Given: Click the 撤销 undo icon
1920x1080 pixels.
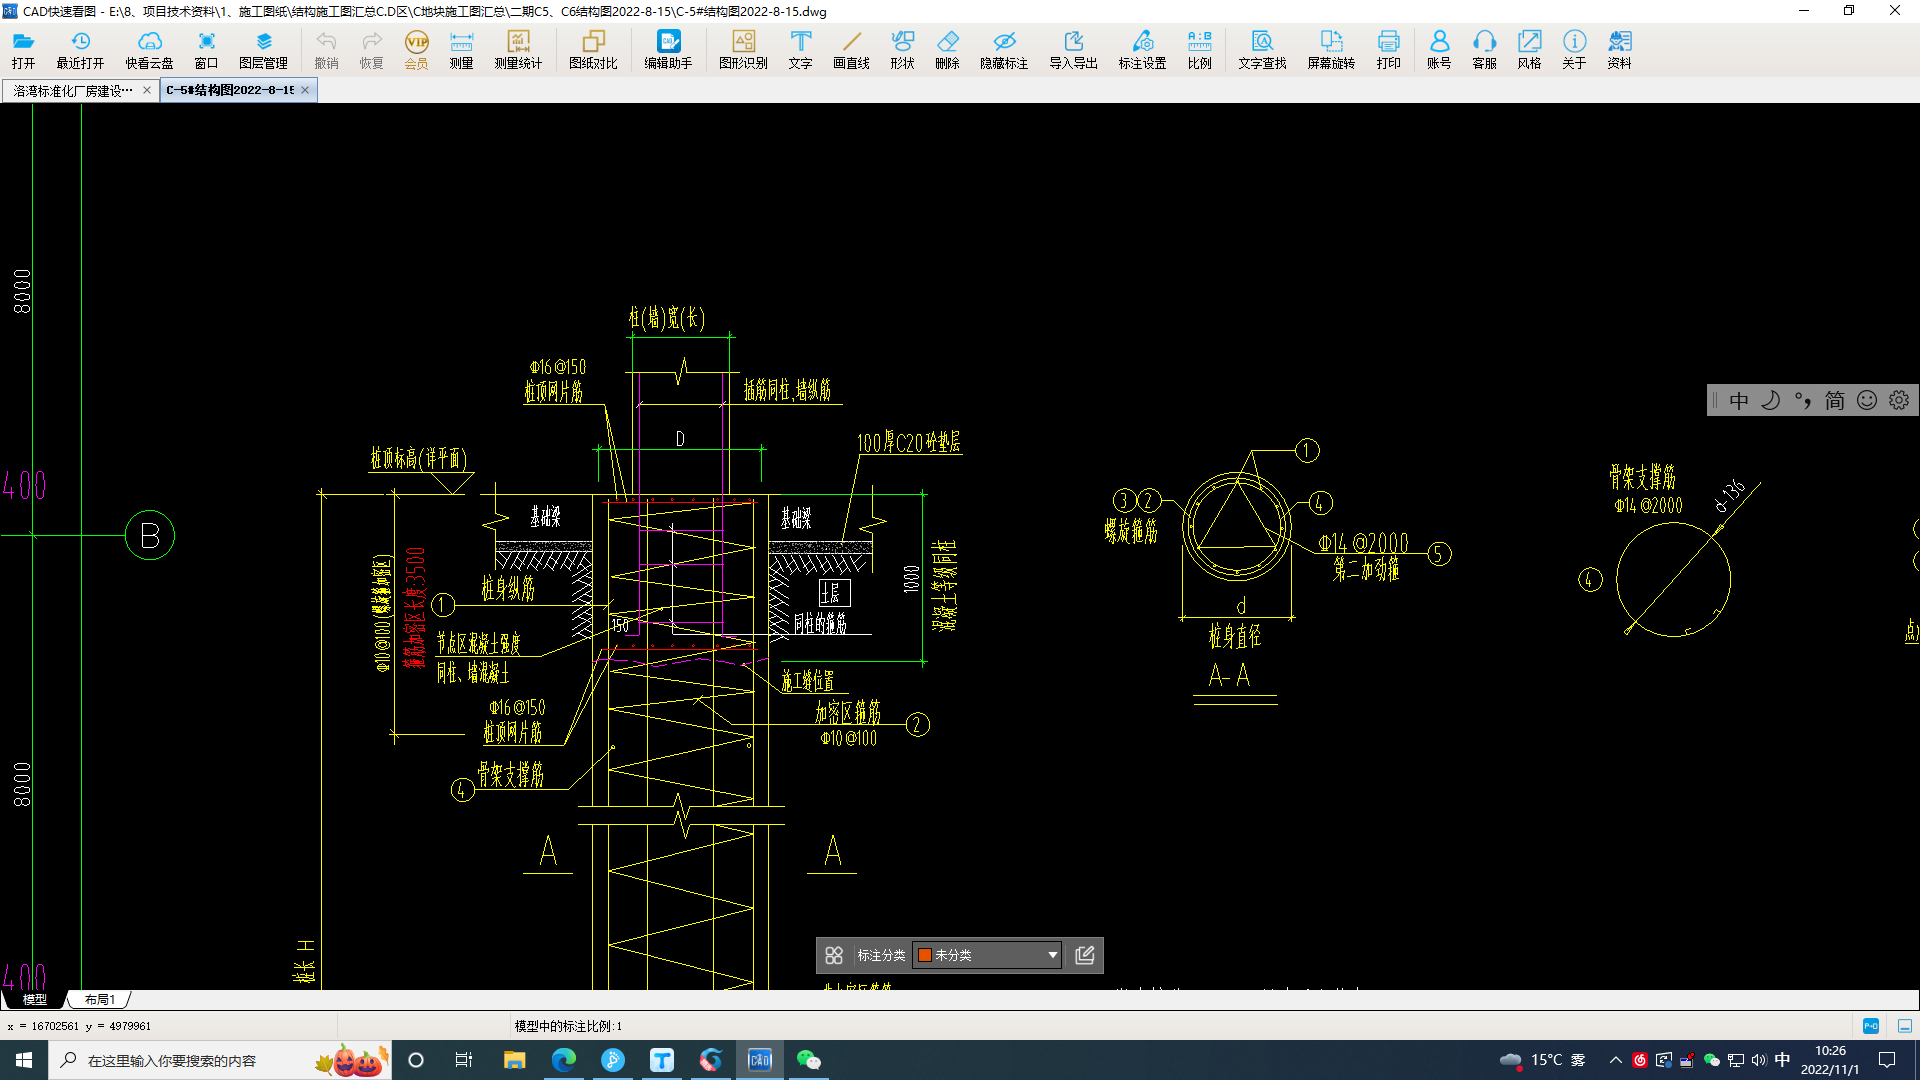Looking at the screenshot, I should click(x=326, y=49).
